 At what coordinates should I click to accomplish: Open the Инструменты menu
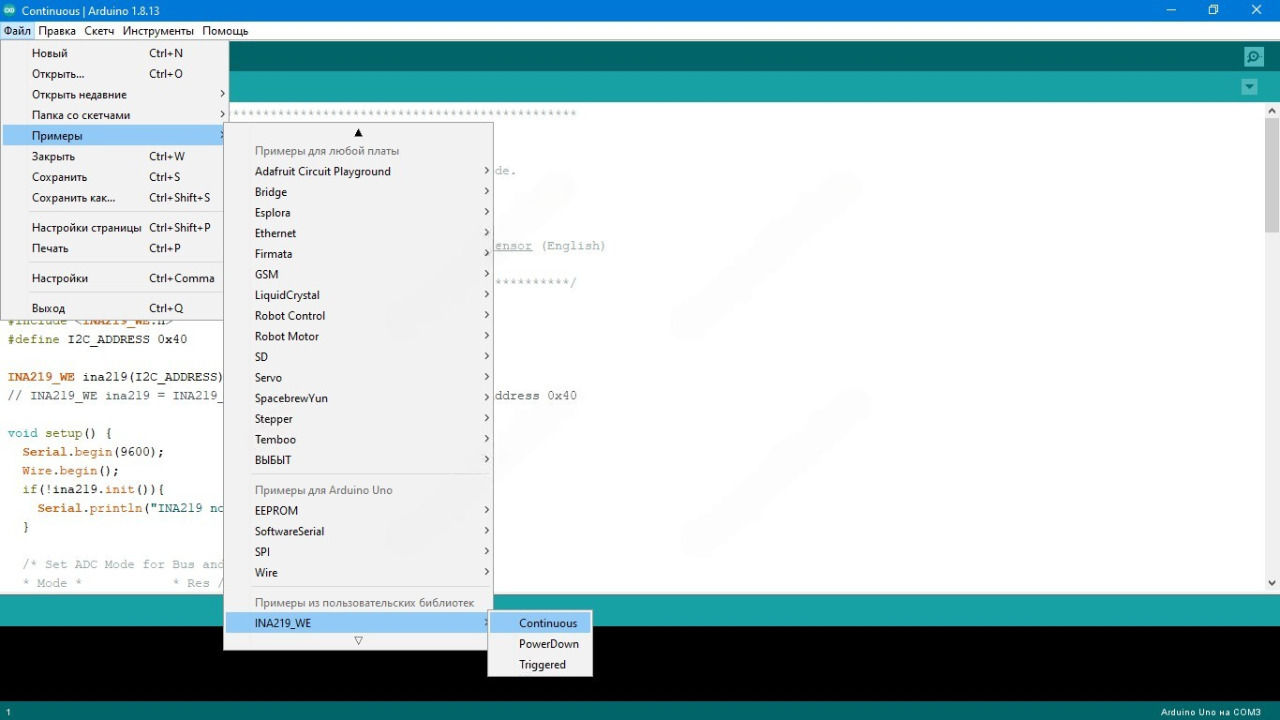pyautogui.click(x=158, y=31)
